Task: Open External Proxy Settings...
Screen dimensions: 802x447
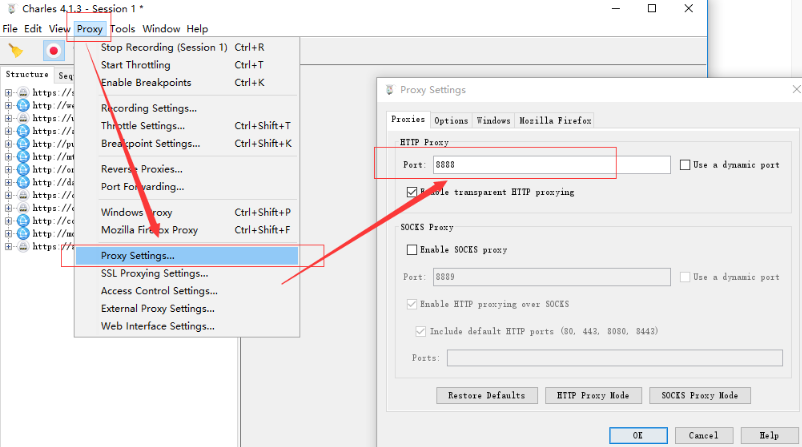Action: [187, 308]
